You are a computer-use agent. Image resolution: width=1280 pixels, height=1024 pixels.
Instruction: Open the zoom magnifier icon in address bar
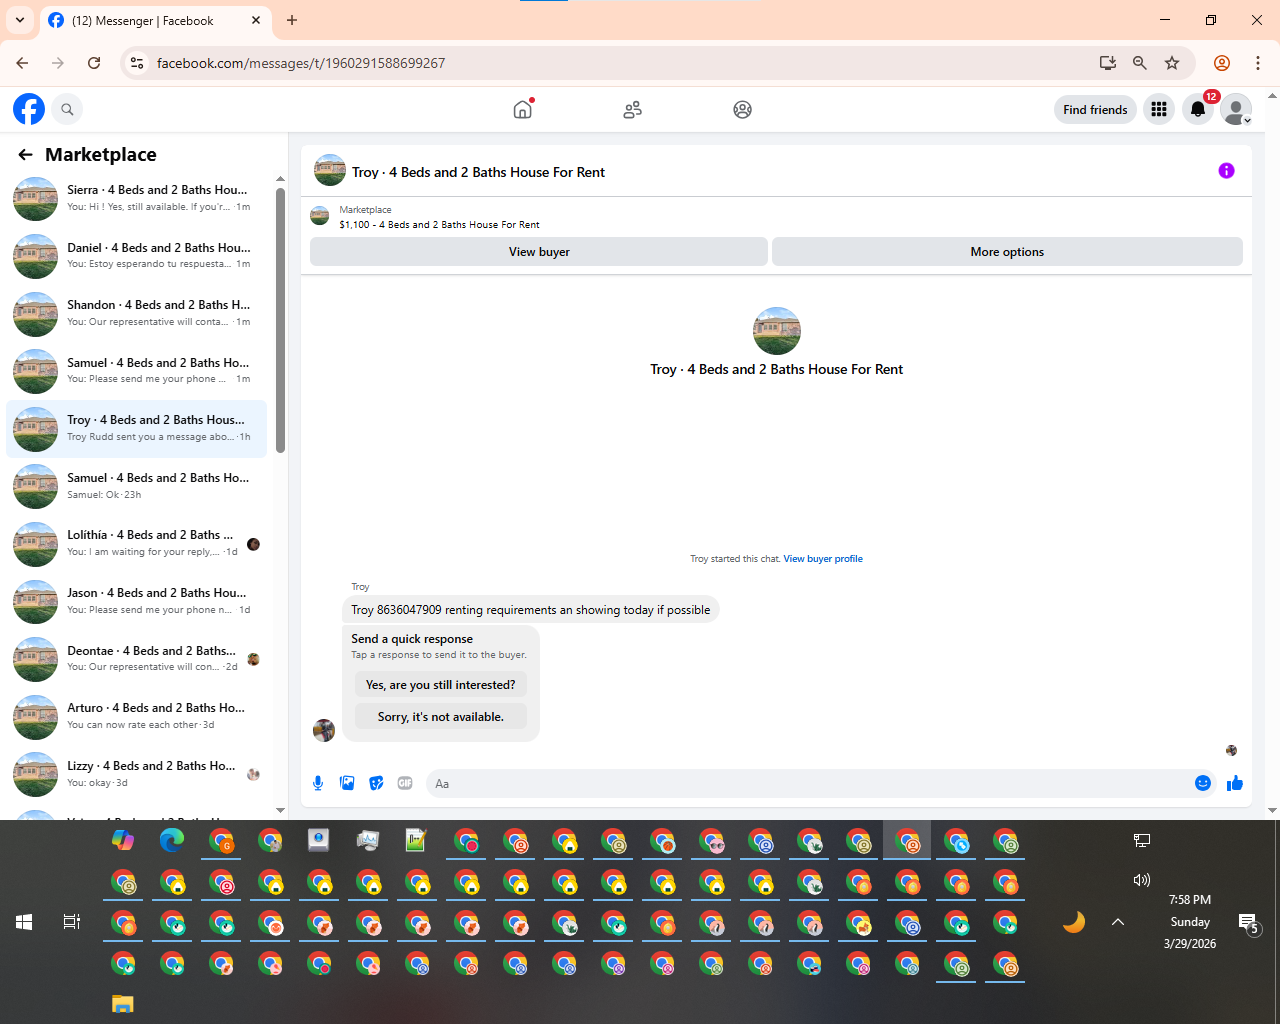(x=1140, y=63)
